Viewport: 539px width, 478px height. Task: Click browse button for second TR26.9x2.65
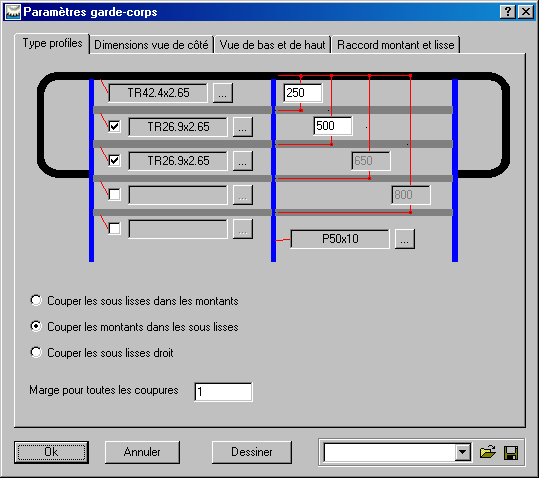(243, 161)
